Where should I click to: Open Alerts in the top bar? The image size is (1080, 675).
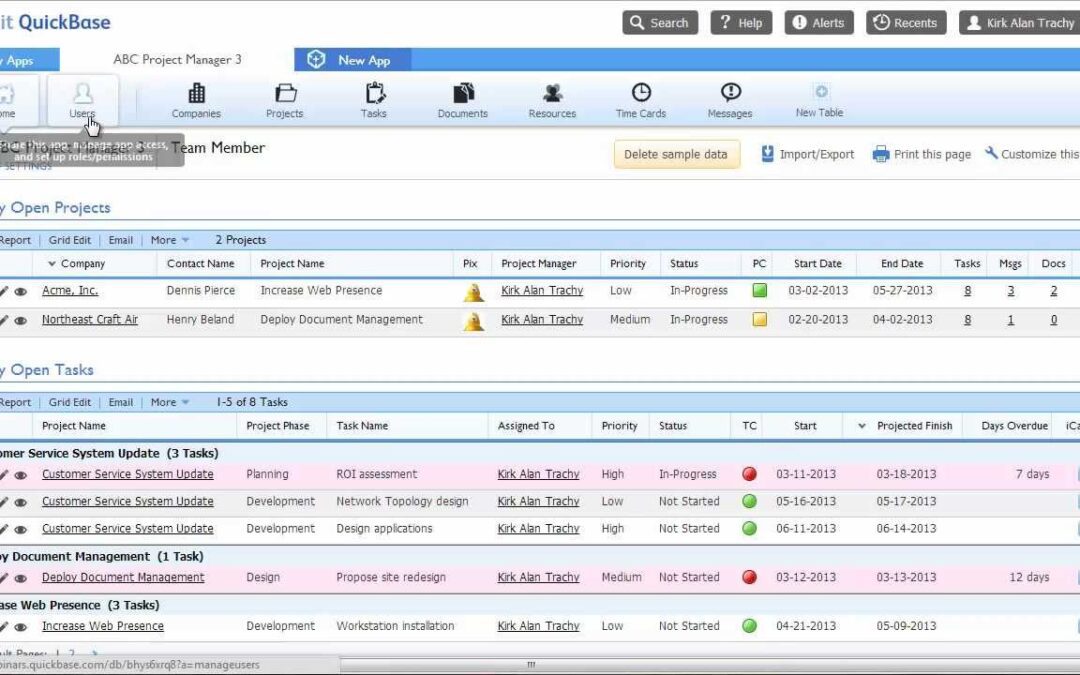[x=819, y=23]
